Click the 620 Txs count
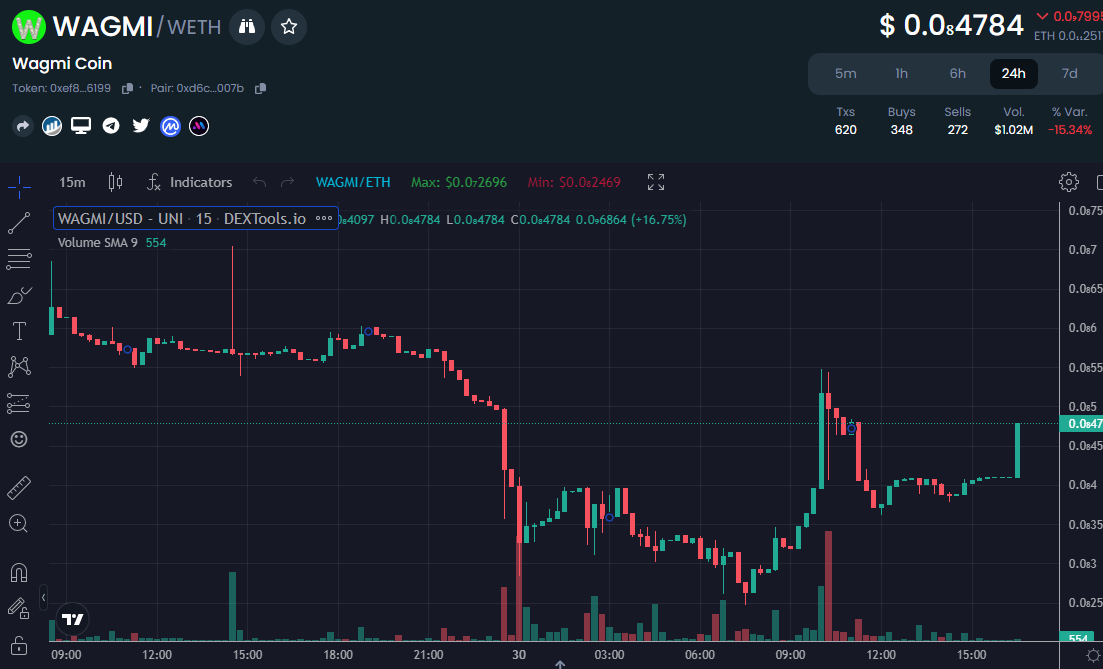 [846, 130]
